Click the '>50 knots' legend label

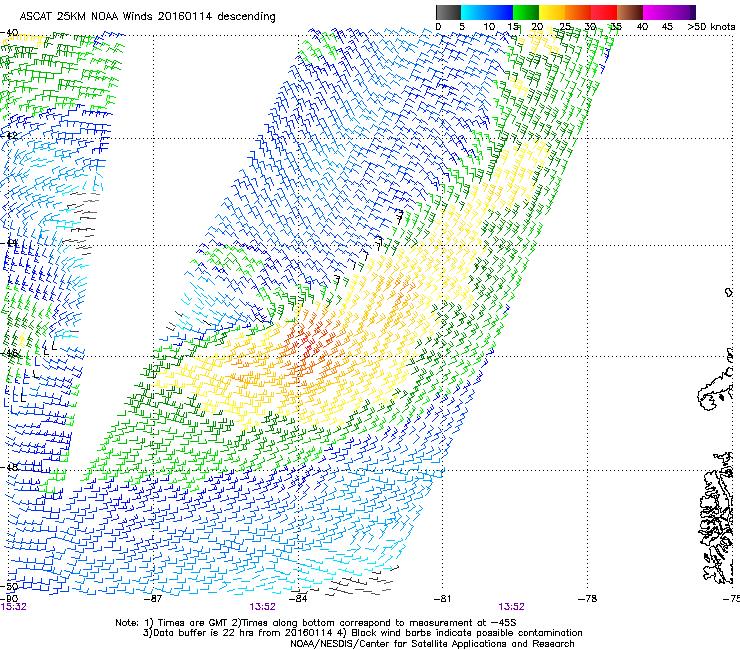pyautogui.click(x=711, y=27)
